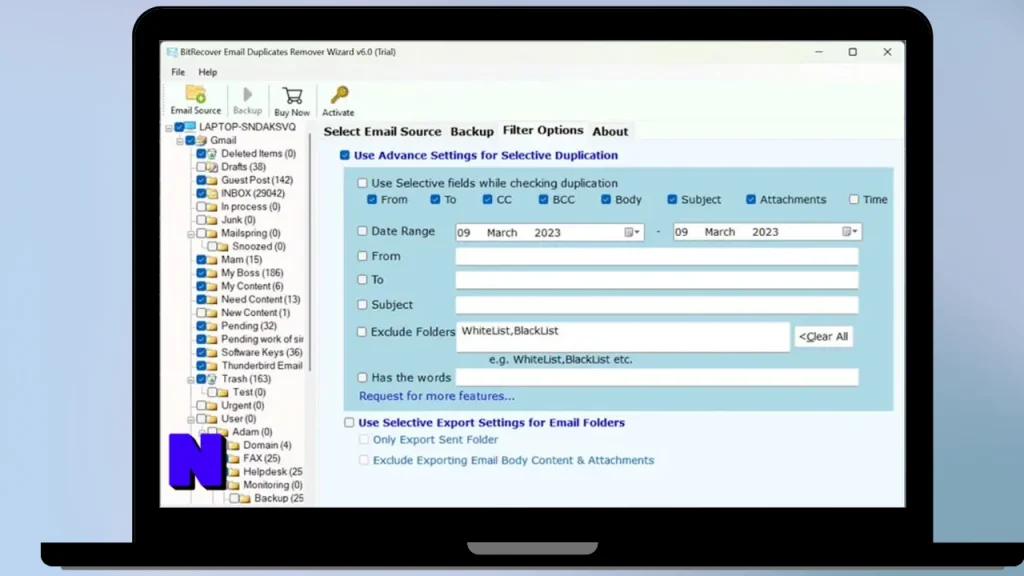This screenshot has width=1024, height=576.
Task: Click the Deleted Items folder icon
Action: [x=212, y=153]
